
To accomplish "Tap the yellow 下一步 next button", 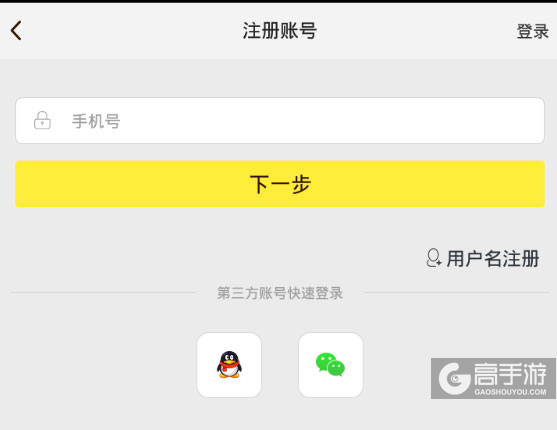I will click(280, 184).
